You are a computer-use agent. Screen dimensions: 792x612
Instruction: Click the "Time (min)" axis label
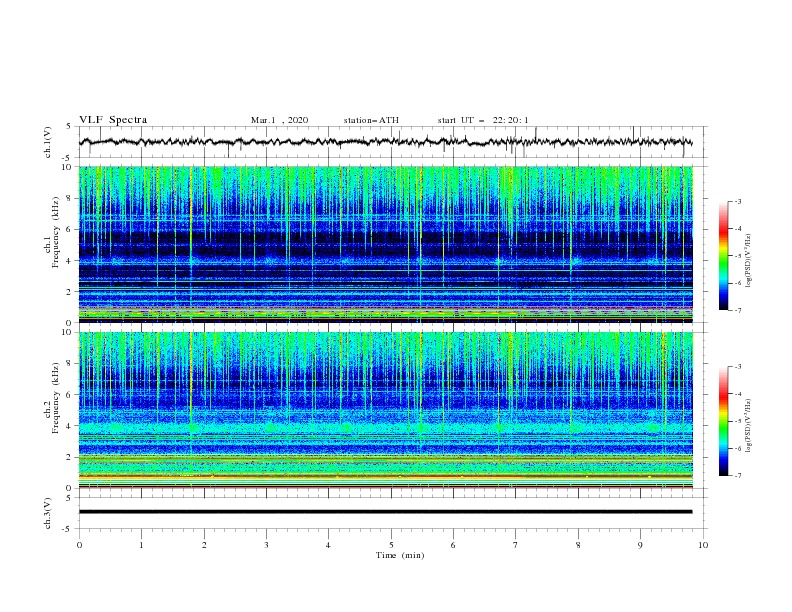tap(400, 555)
